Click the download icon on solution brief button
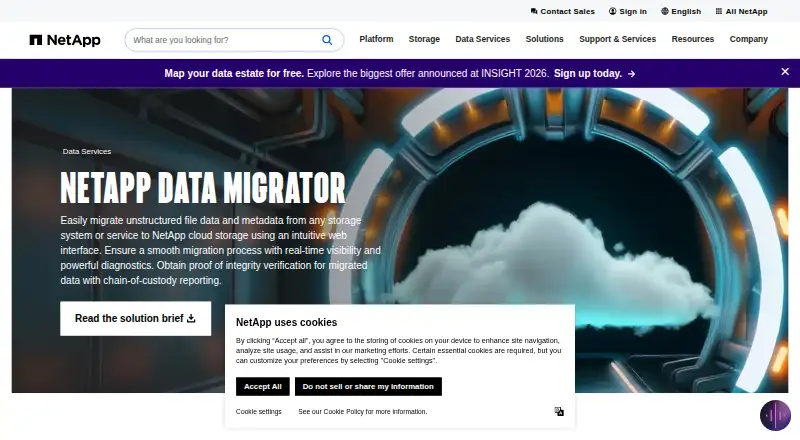Screen dimensions: 800x440 click(191, 319)
